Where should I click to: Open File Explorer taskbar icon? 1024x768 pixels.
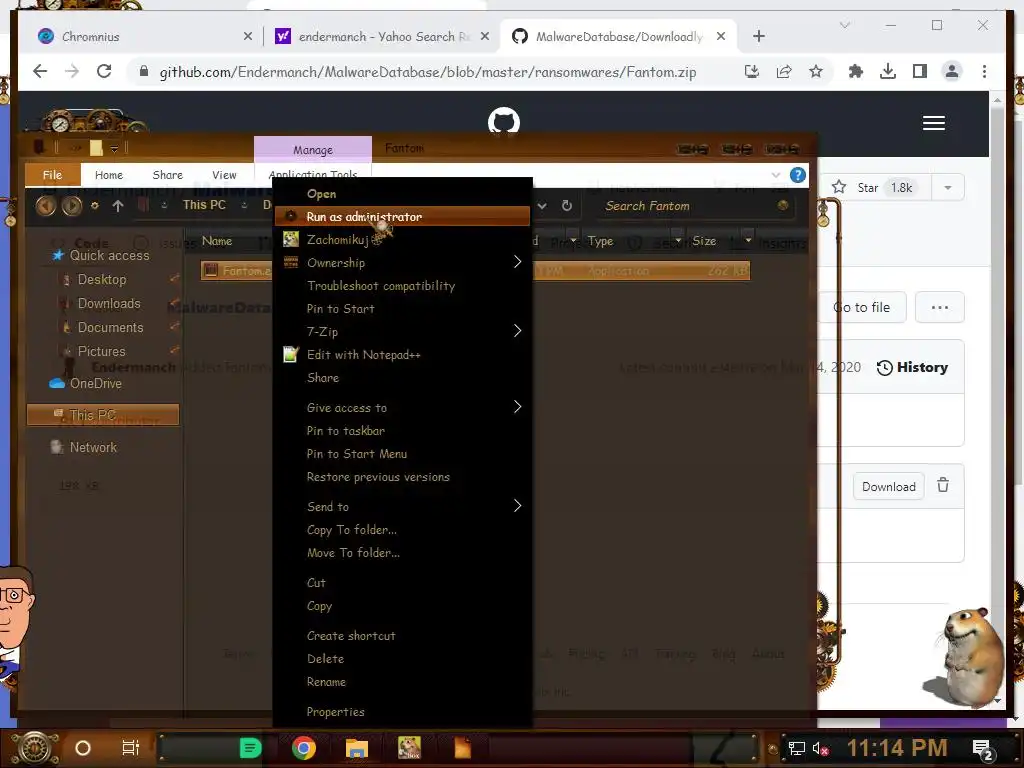point(357,748)
